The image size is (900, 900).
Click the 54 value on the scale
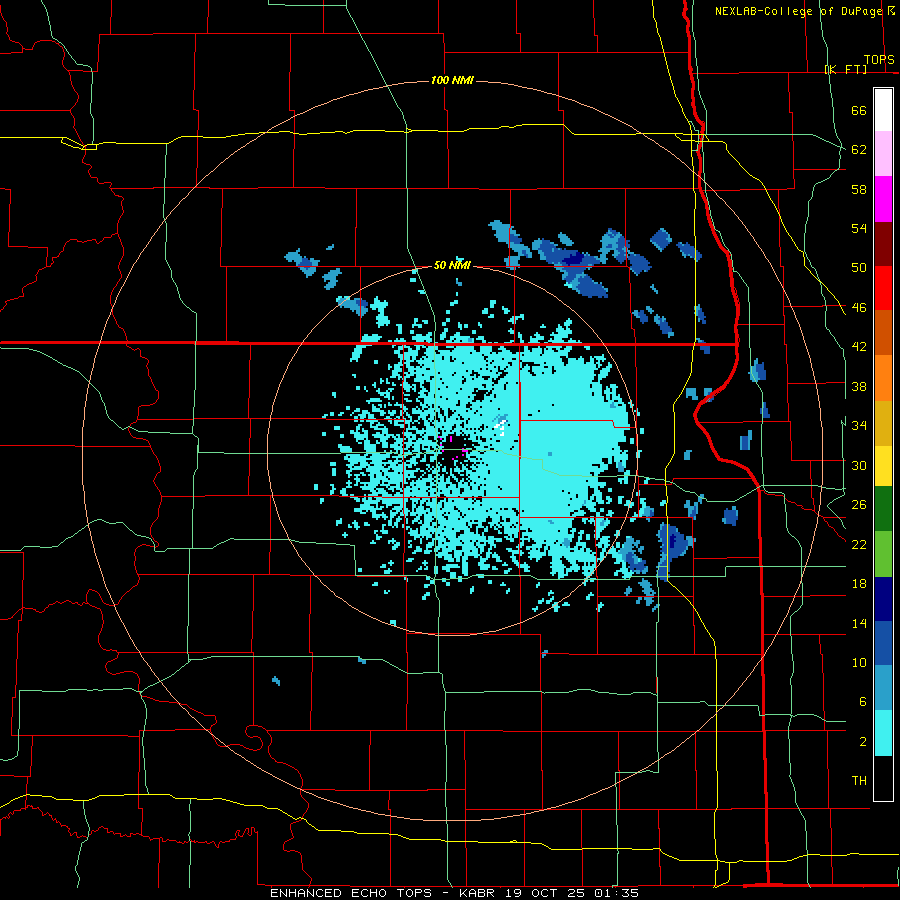tap(859, 228)
